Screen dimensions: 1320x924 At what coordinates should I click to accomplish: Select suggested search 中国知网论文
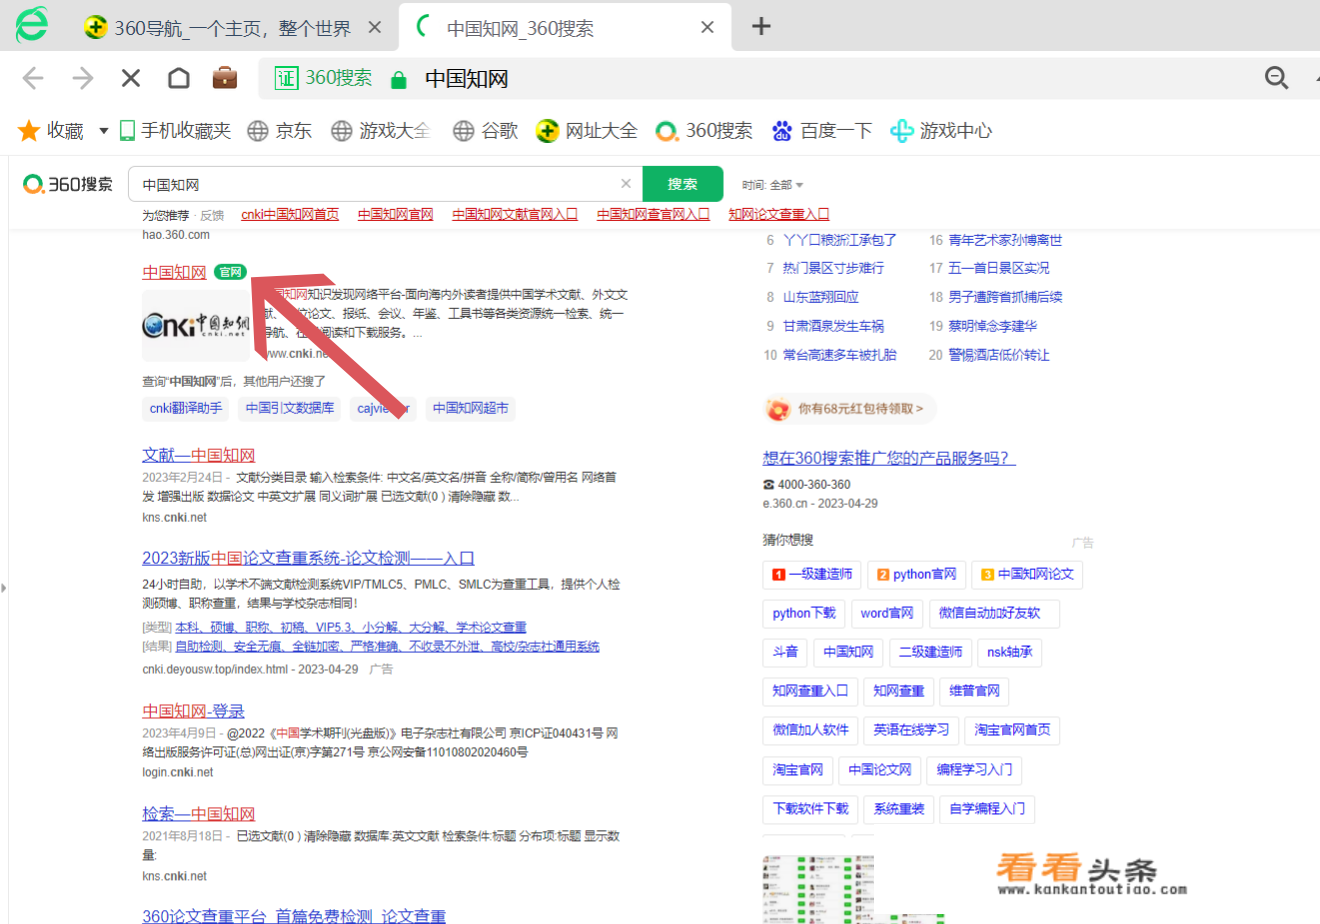tap(1027, 574)
